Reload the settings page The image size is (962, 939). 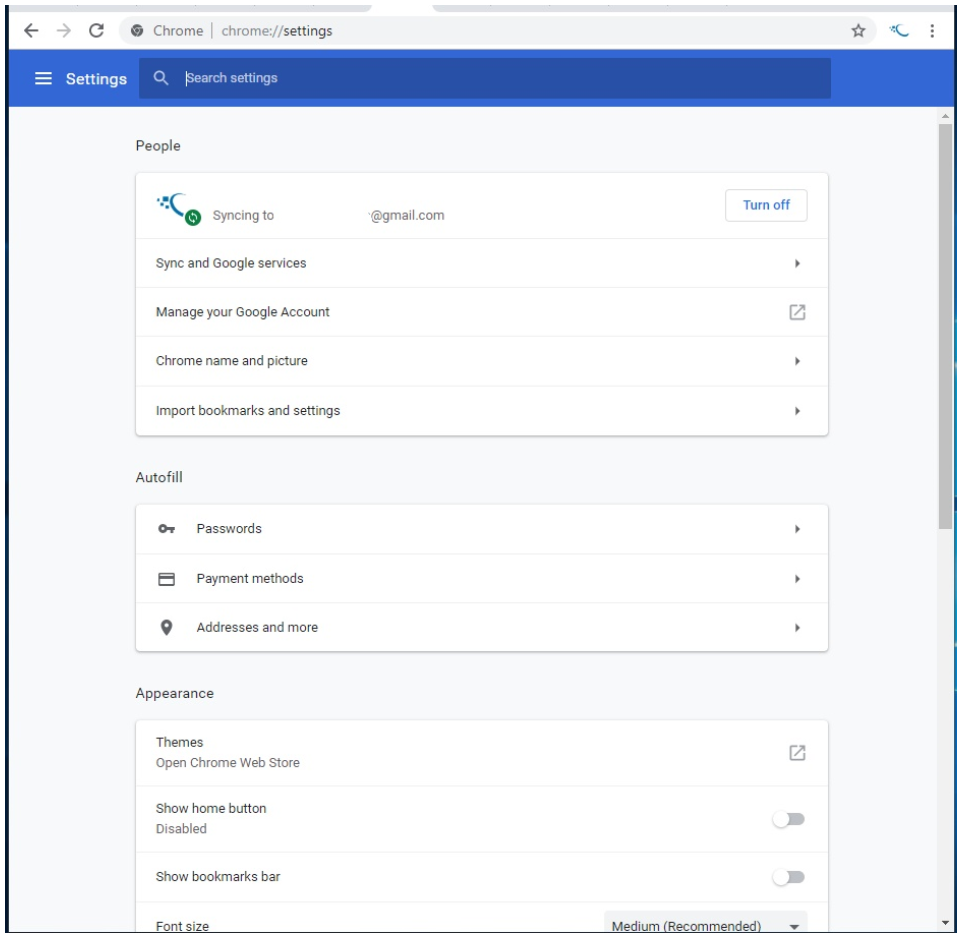[x=96, y=31]
